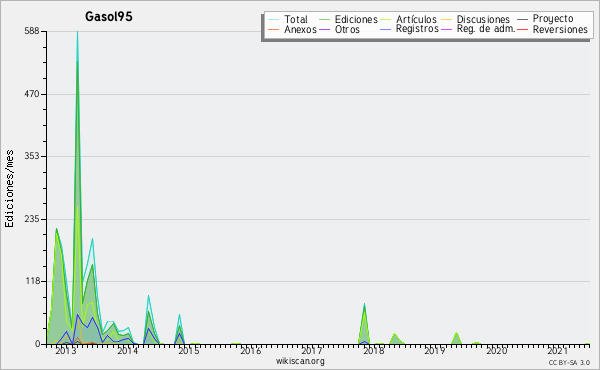This screenshot has height=370, width=600.
Task: Click the 2019 x-axis label
Action: tap(434, 350)
